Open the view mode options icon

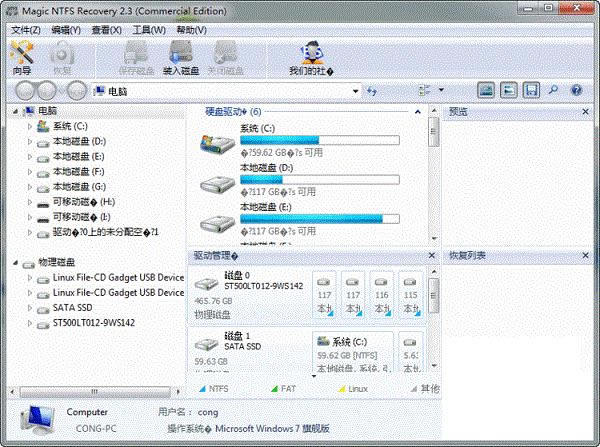[x=424, y=90]
